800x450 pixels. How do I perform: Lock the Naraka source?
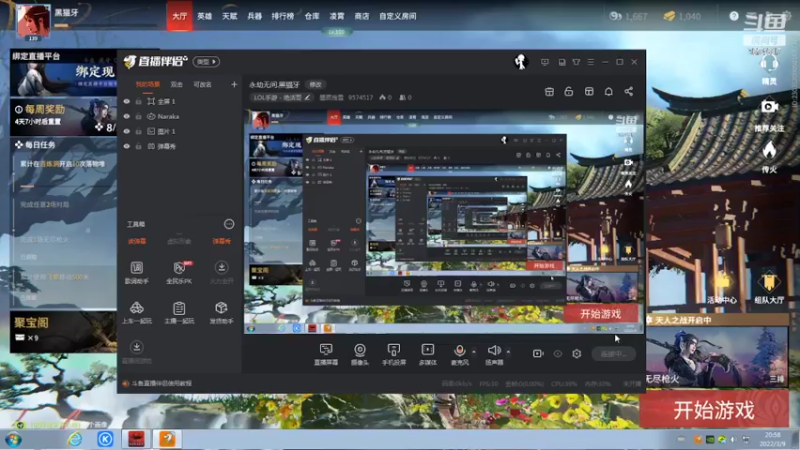(138, 116)
